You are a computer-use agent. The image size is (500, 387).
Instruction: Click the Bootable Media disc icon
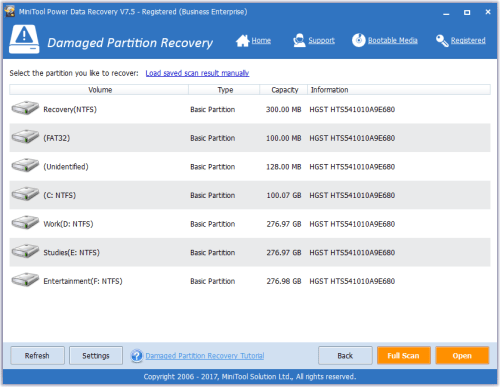pos(359,40)
